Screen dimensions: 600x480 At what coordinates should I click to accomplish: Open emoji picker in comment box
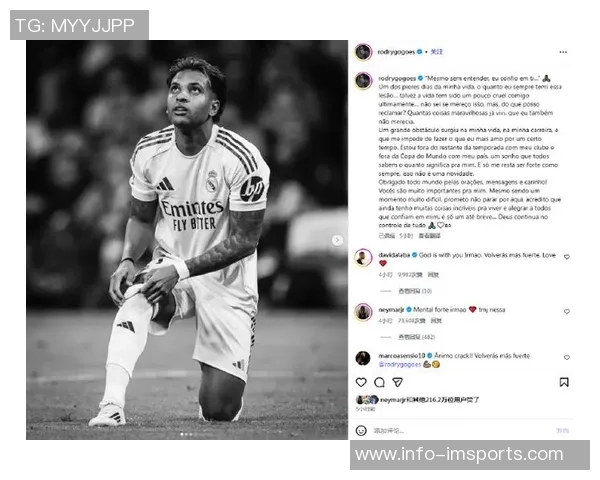click(361, 431)
